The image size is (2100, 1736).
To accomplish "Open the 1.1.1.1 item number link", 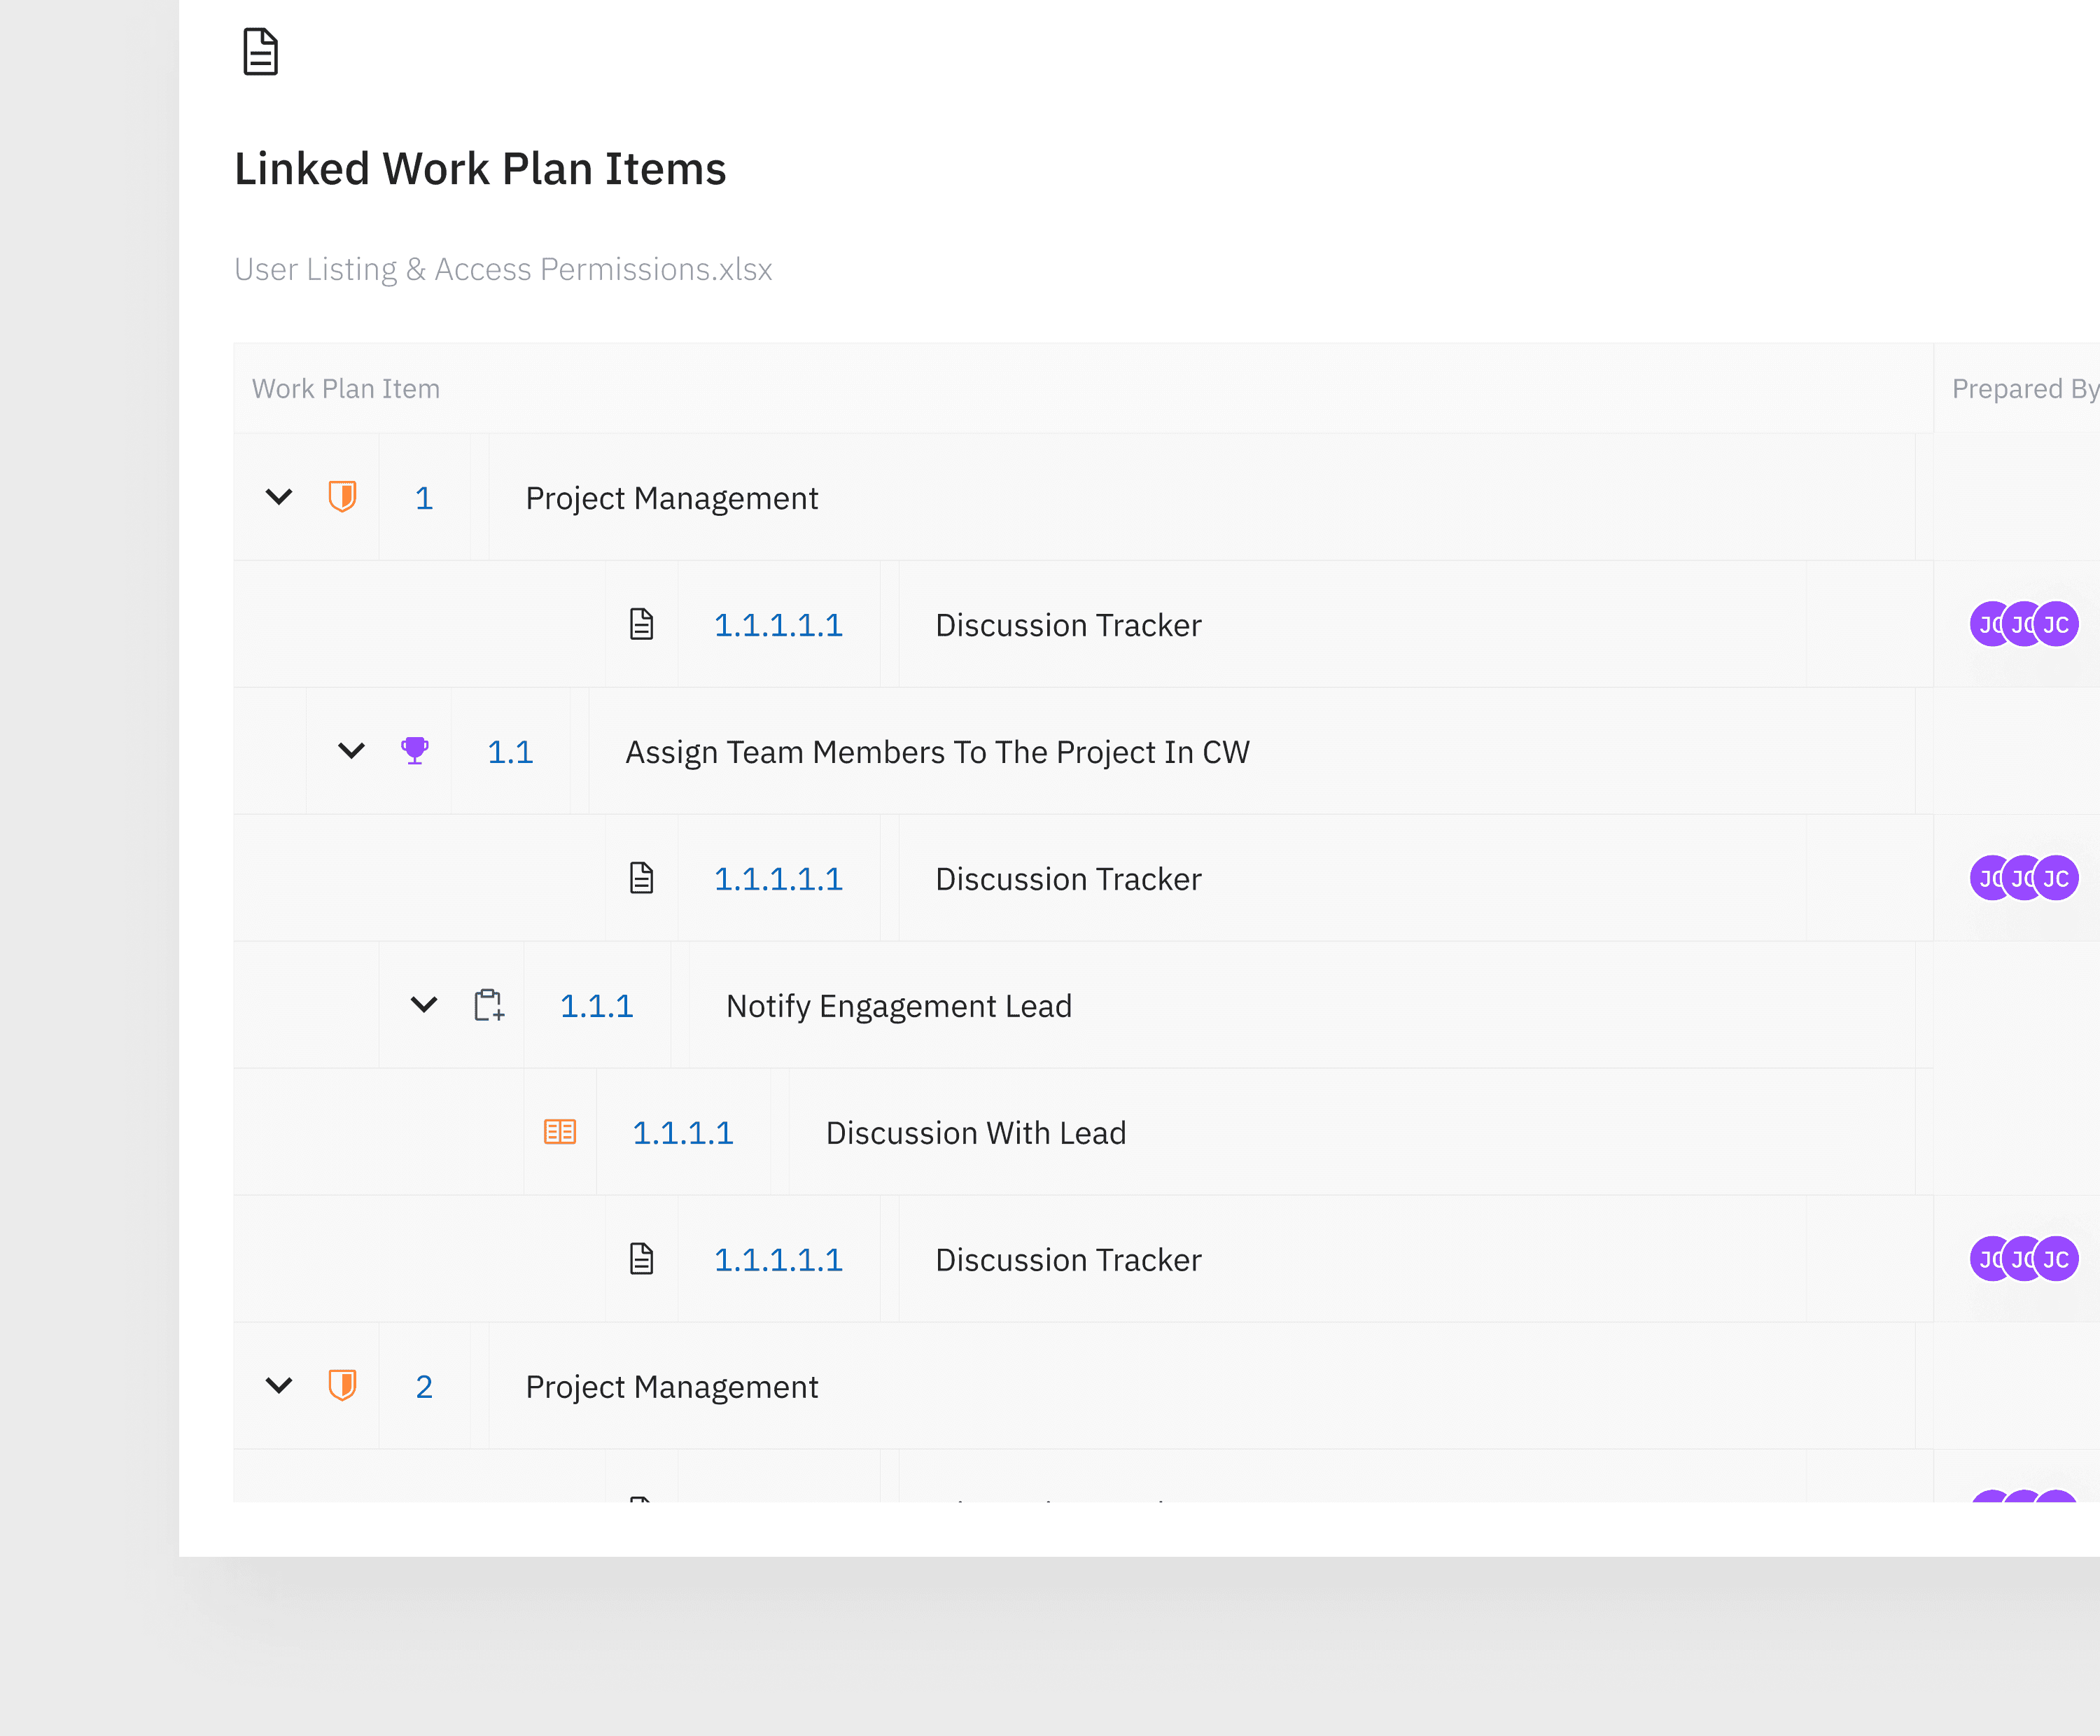I will click(683, 1133).
